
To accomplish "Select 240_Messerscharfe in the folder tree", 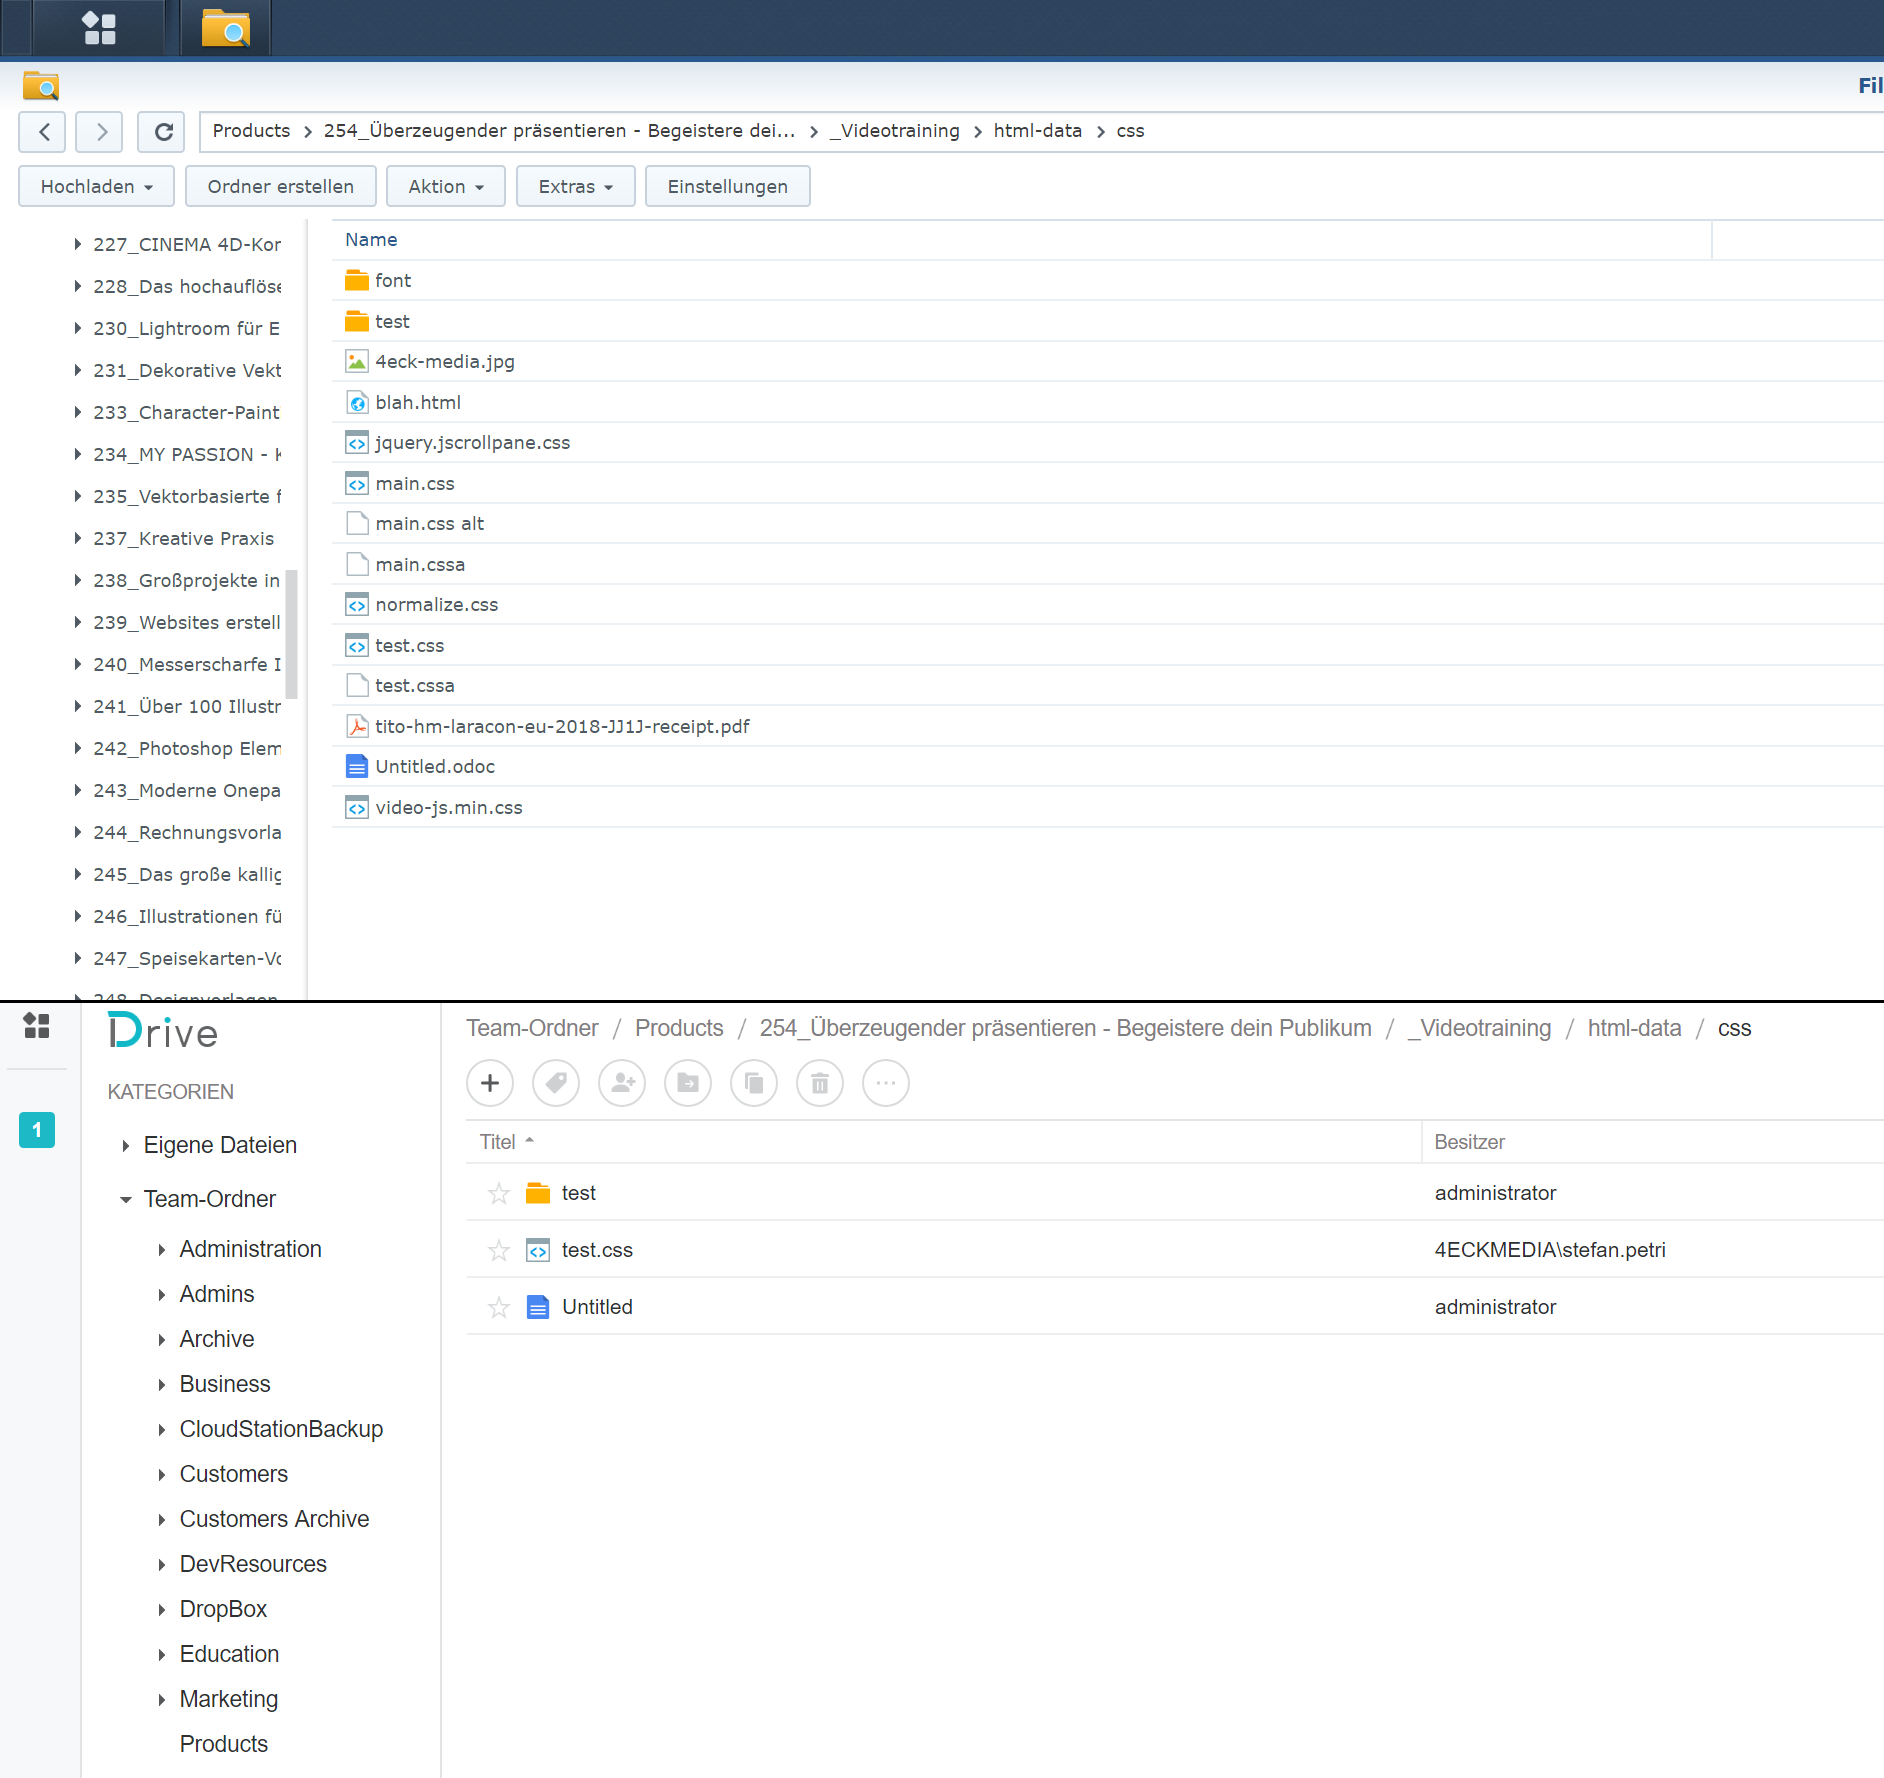I will pyautogui.click(x=187, y=664).
